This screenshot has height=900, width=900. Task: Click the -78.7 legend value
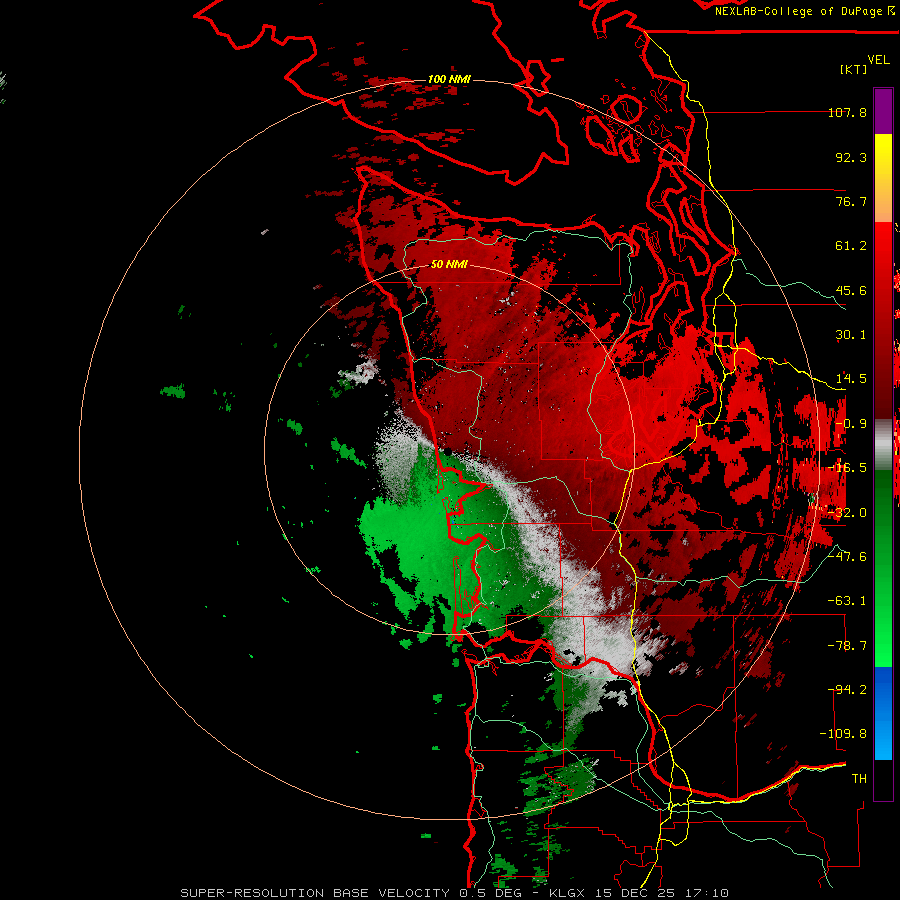(x=847, y=646)
